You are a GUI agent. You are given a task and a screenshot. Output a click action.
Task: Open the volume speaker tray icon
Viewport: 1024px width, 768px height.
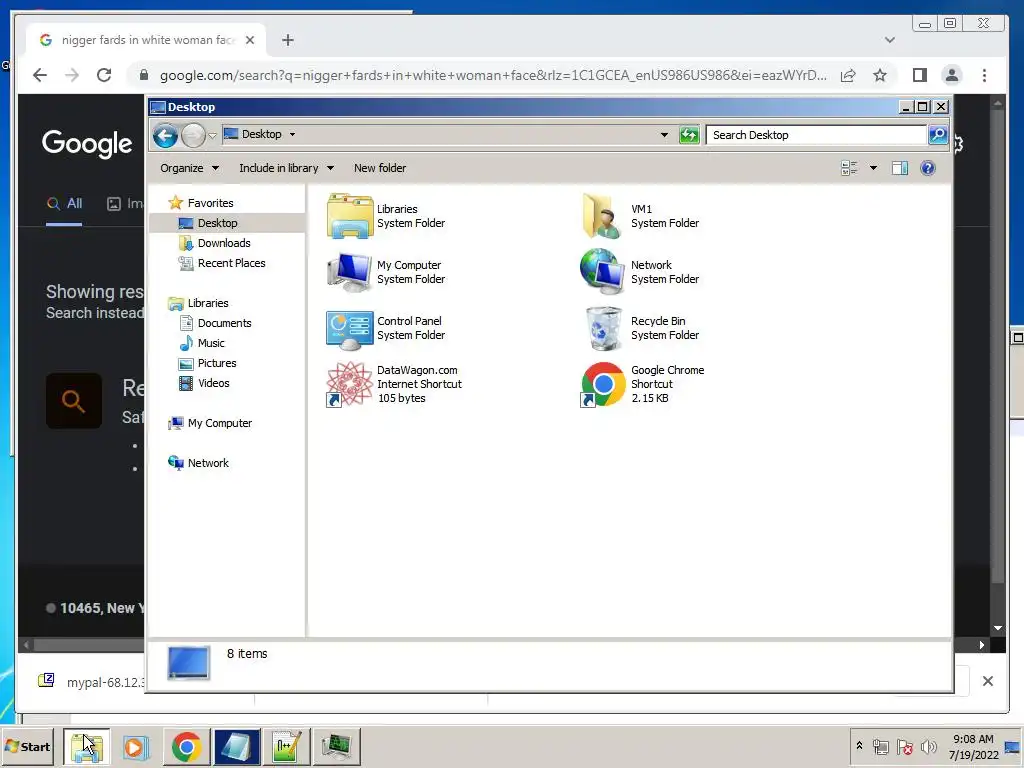pyautogui.click(x=928, y=746)
